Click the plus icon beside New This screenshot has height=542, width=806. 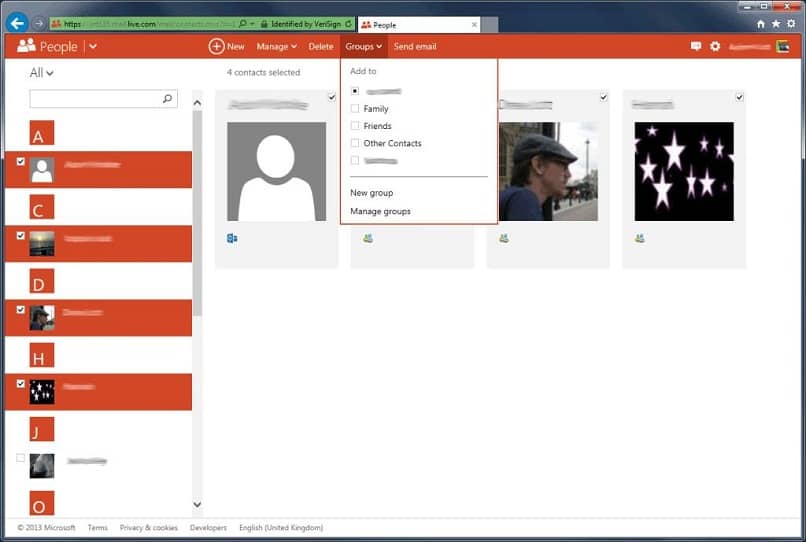(x=216, y=46)
